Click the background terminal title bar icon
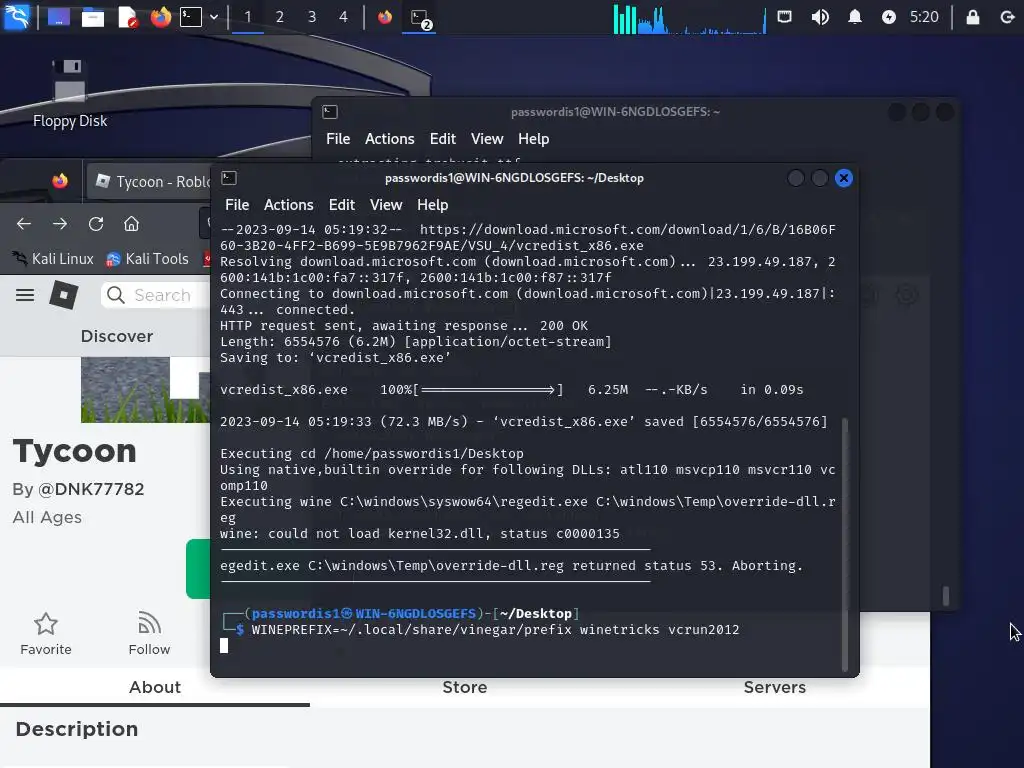The height and width of the screenshot is (768, 1024). [x=330, y=112]
